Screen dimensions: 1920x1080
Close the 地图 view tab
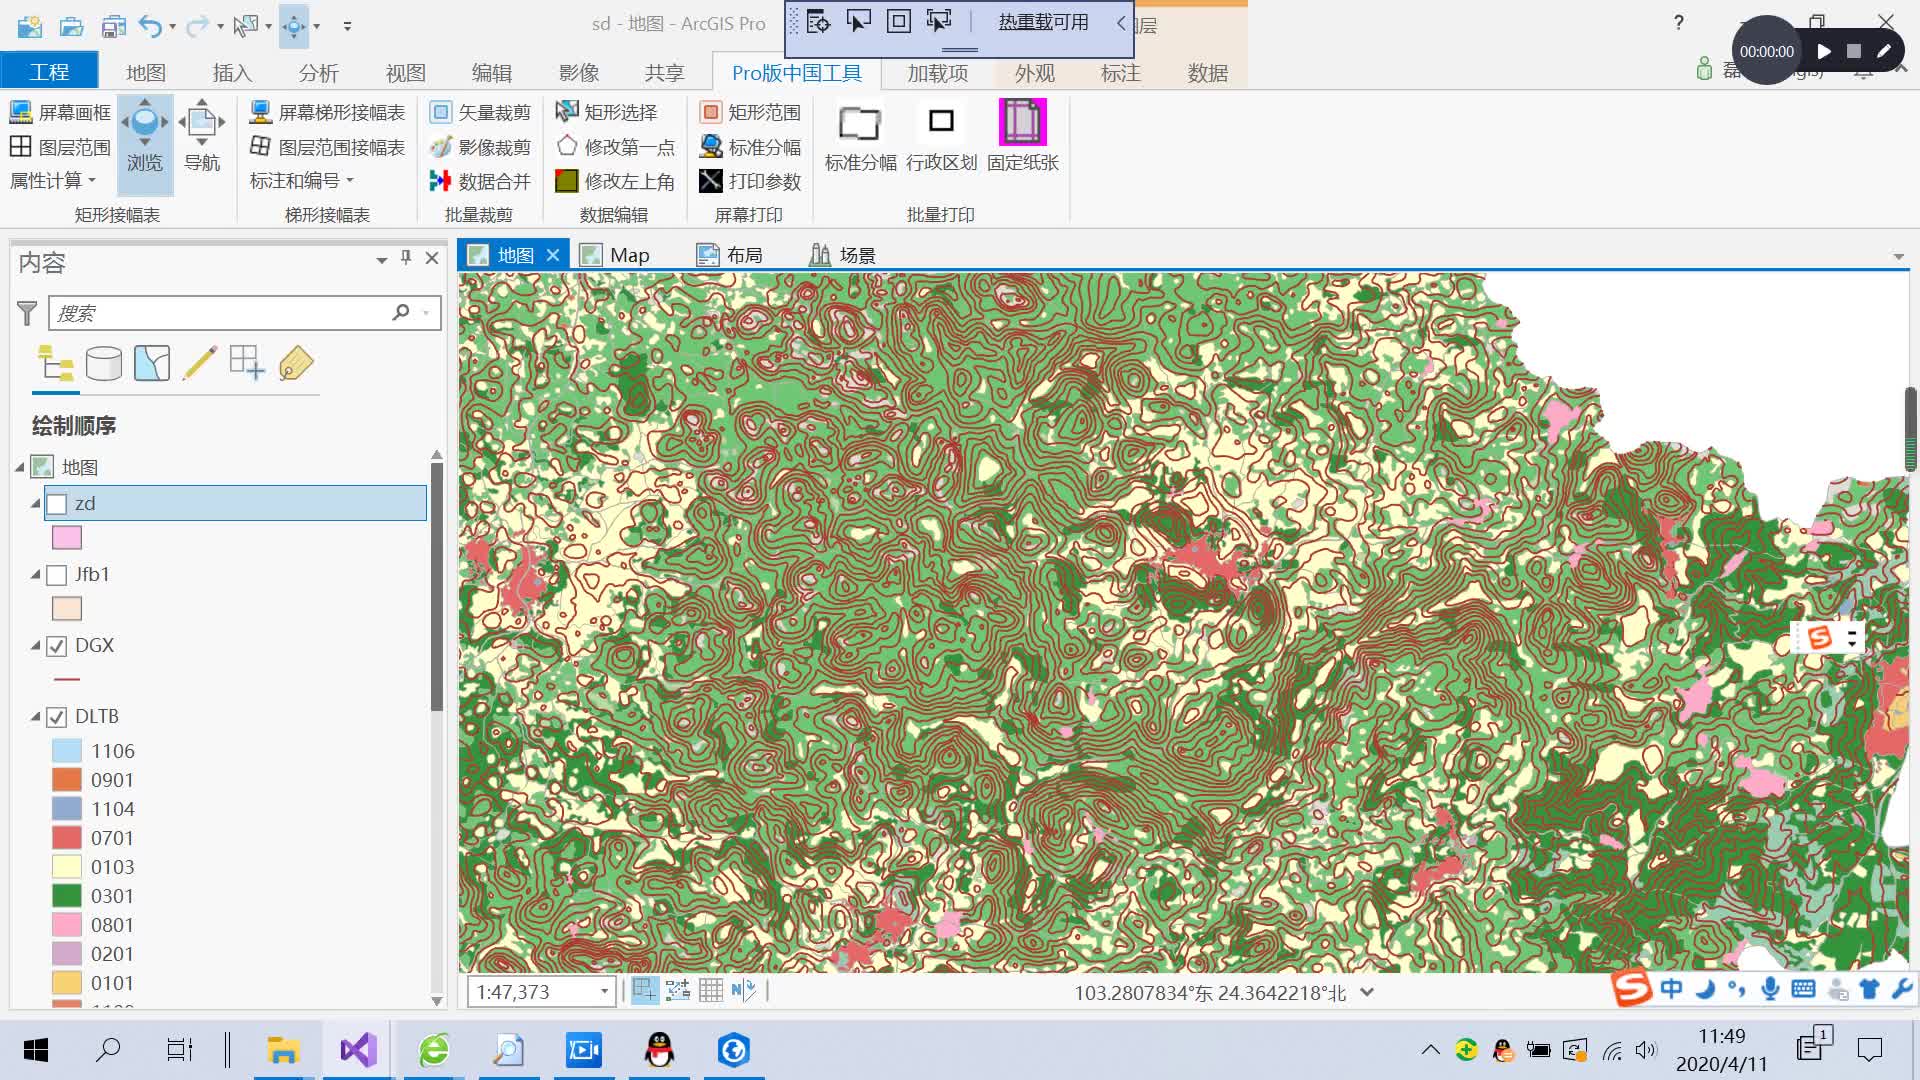(x=553, y=255)
